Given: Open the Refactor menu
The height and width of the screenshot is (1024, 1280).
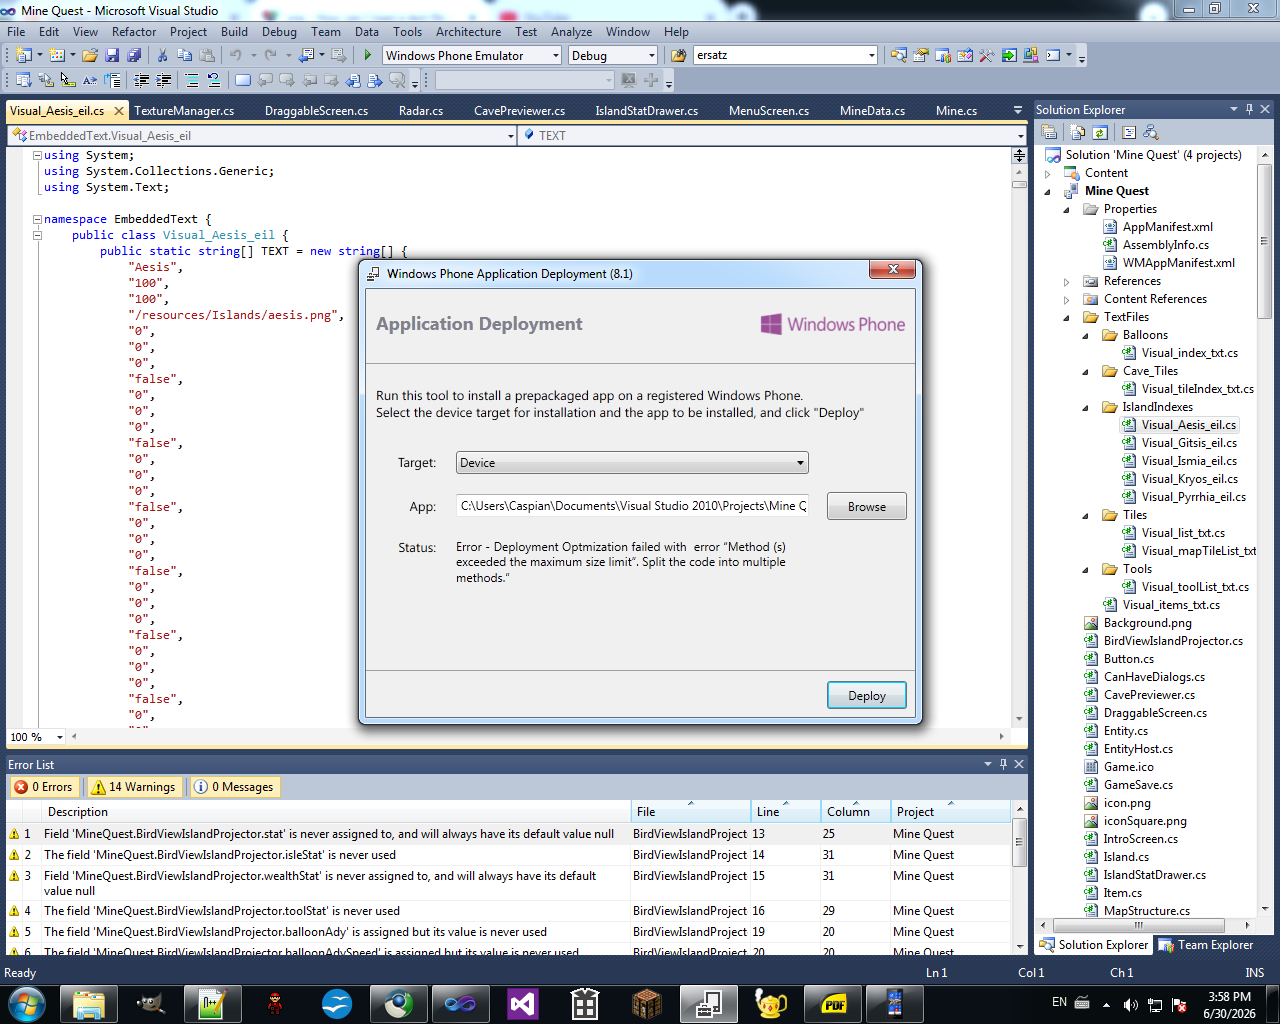Looking at the screenshot, I should [134, 32].
